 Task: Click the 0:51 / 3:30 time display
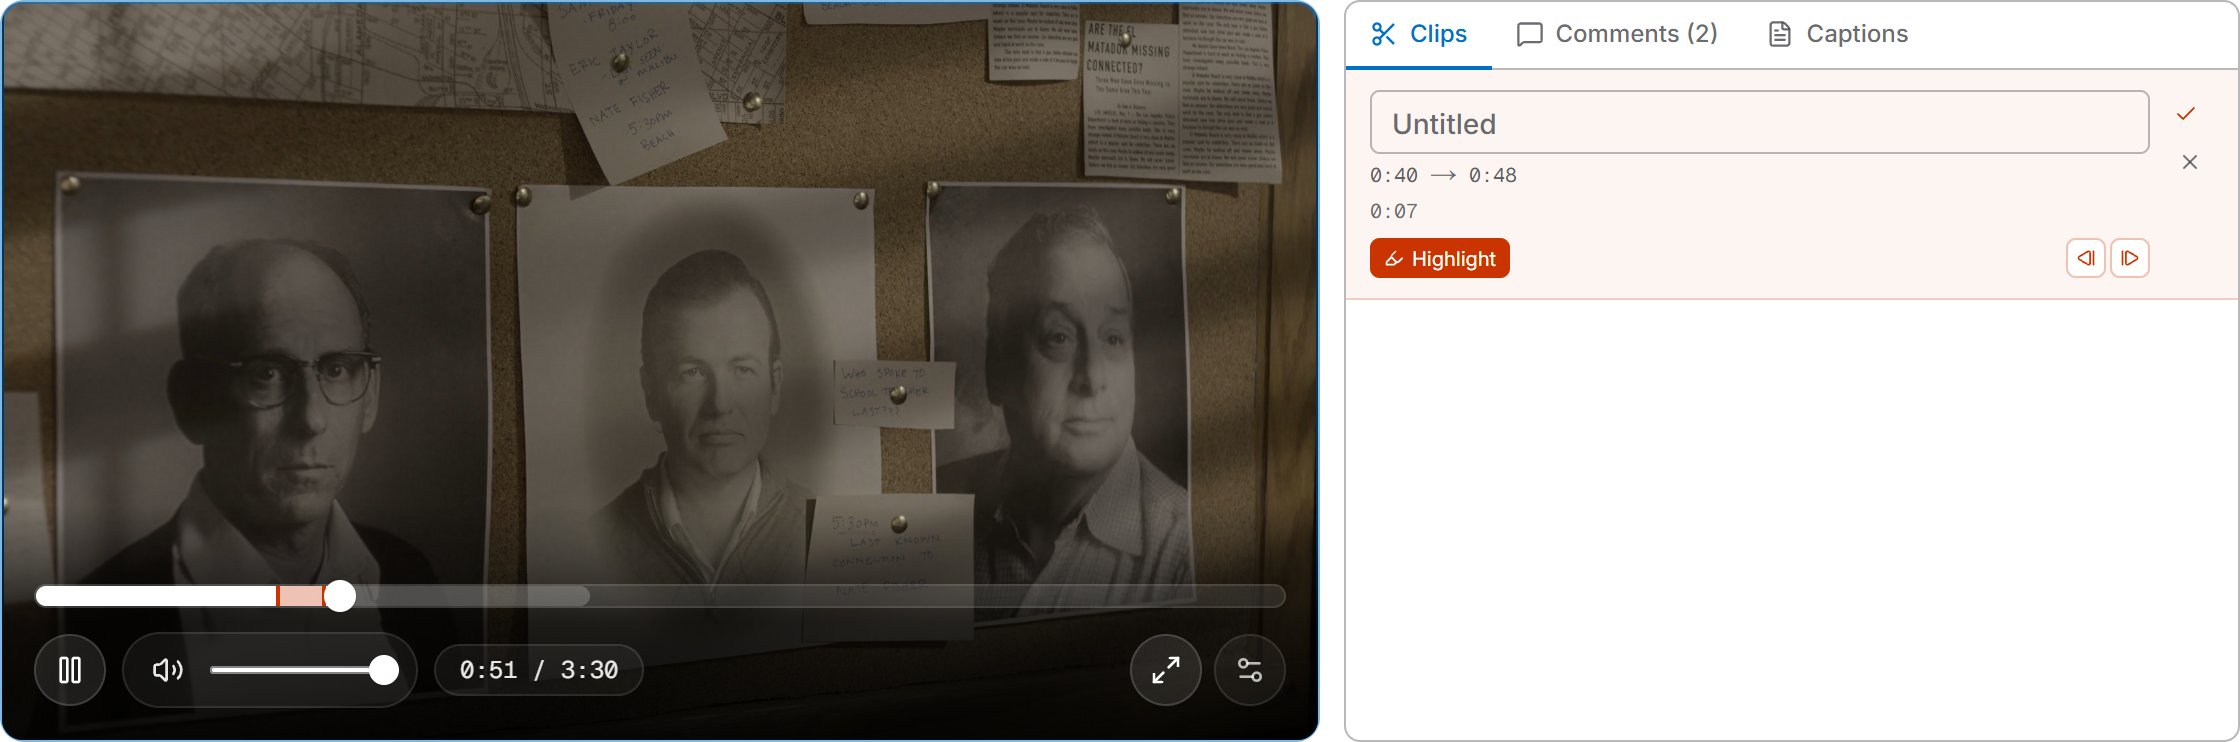(x=539, y=670)
